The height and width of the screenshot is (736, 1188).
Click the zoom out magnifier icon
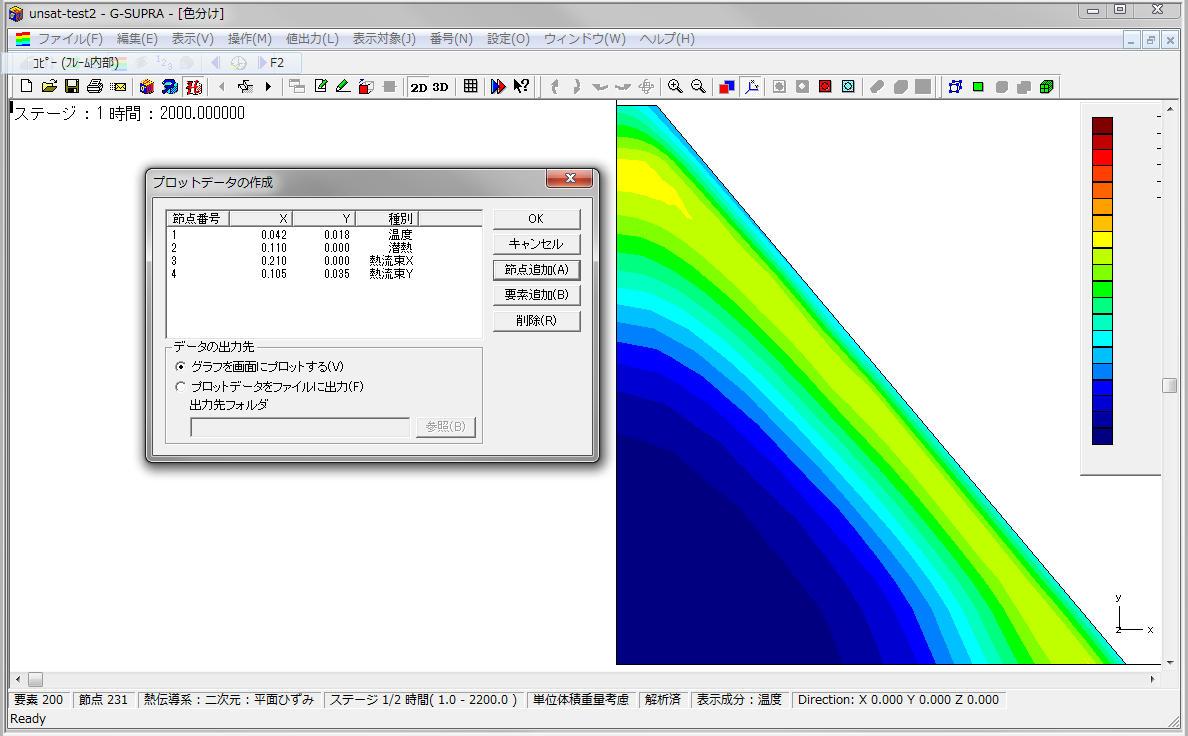tap(699, 86)
